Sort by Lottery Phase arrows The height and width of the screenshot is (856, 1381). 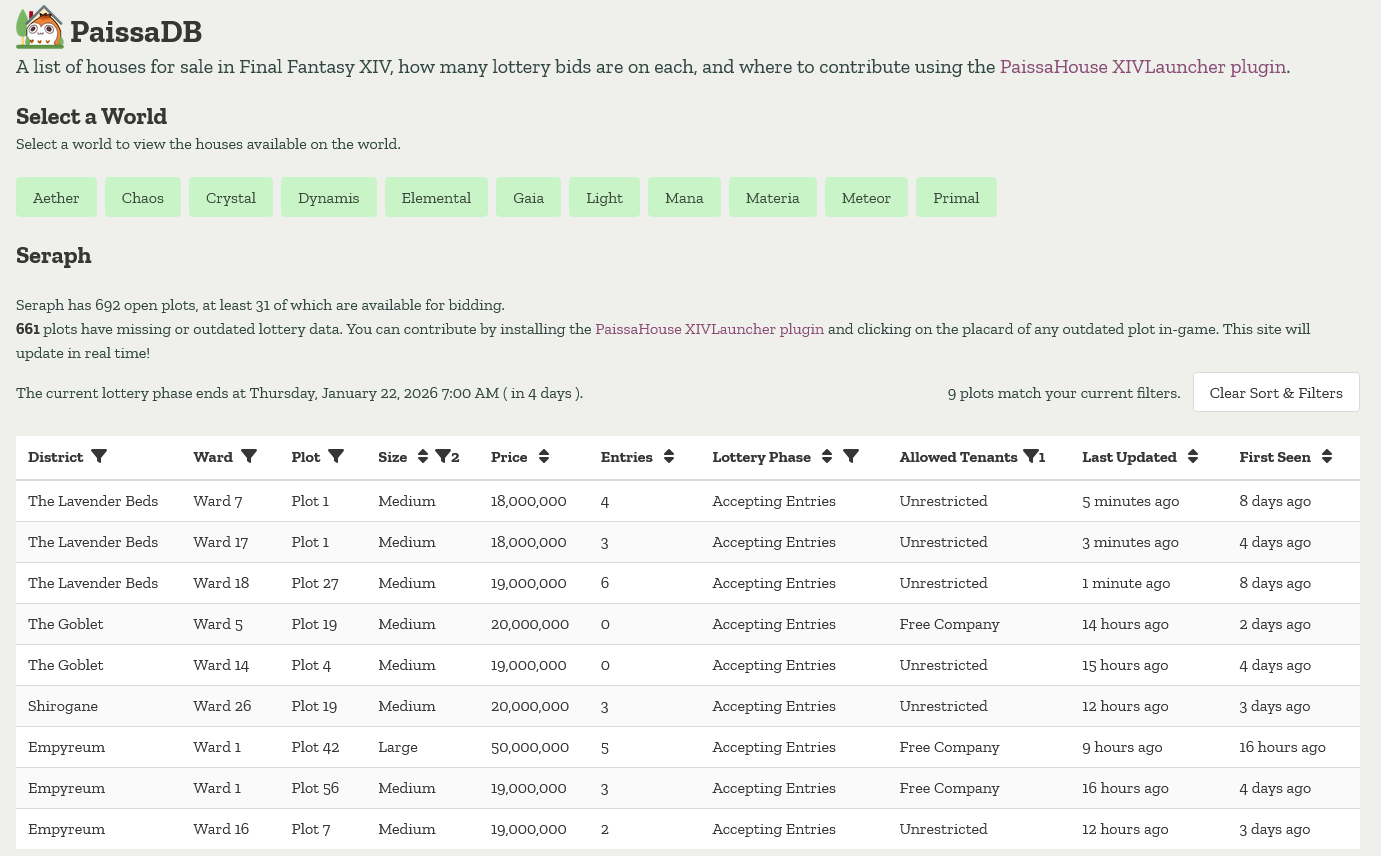(827, 457)
